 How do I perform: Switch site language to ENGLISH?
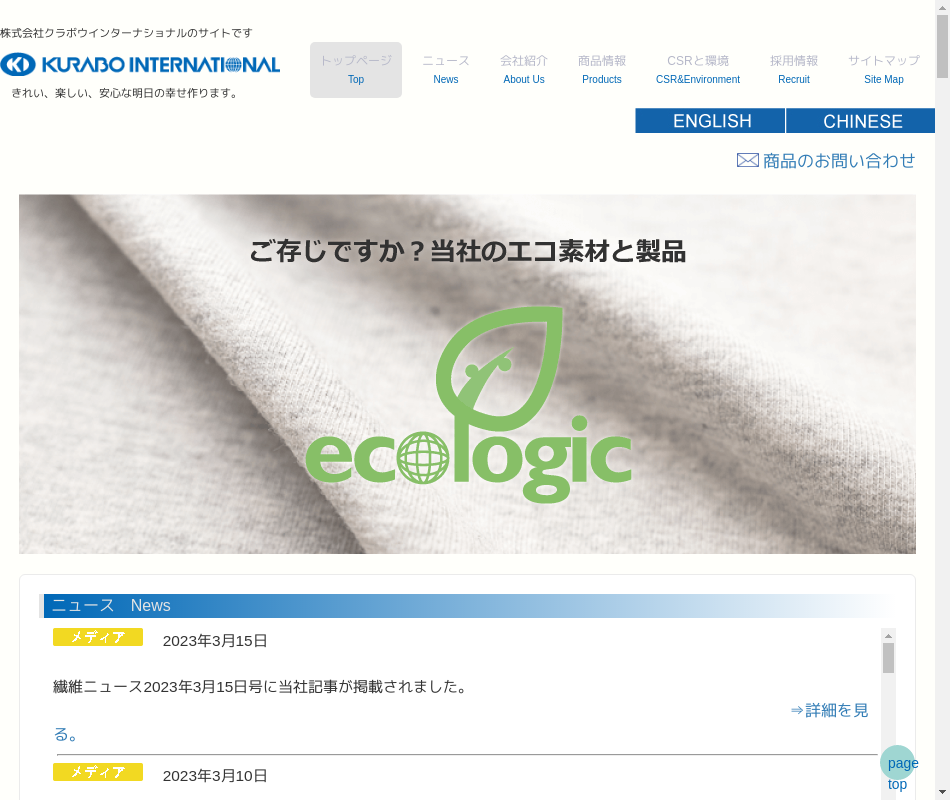710,121
